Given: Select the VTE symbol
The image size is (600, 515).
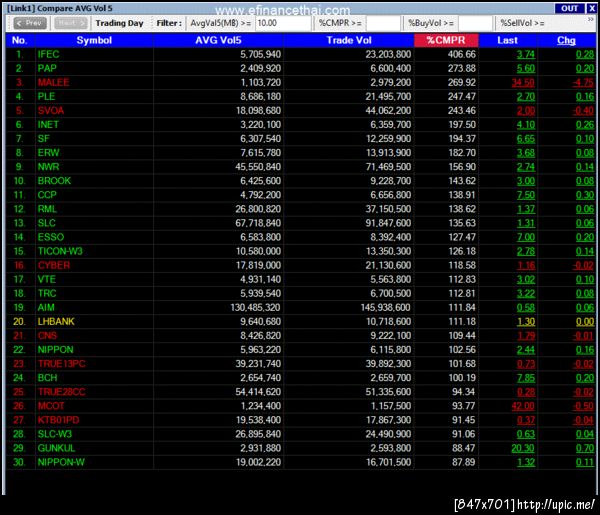Looking at the screenshot, I should (46, 279).
